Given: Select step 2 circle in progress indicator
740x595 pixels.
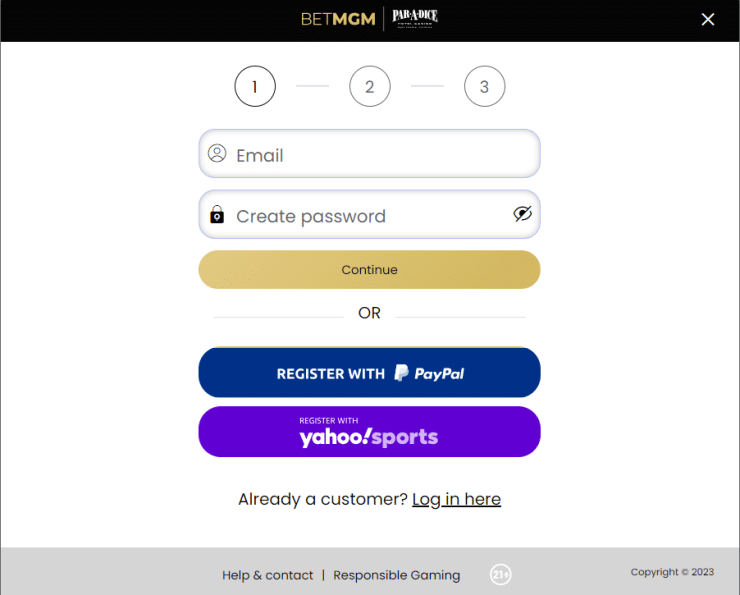Looking at the screenshot, I should tap(370, 86).
